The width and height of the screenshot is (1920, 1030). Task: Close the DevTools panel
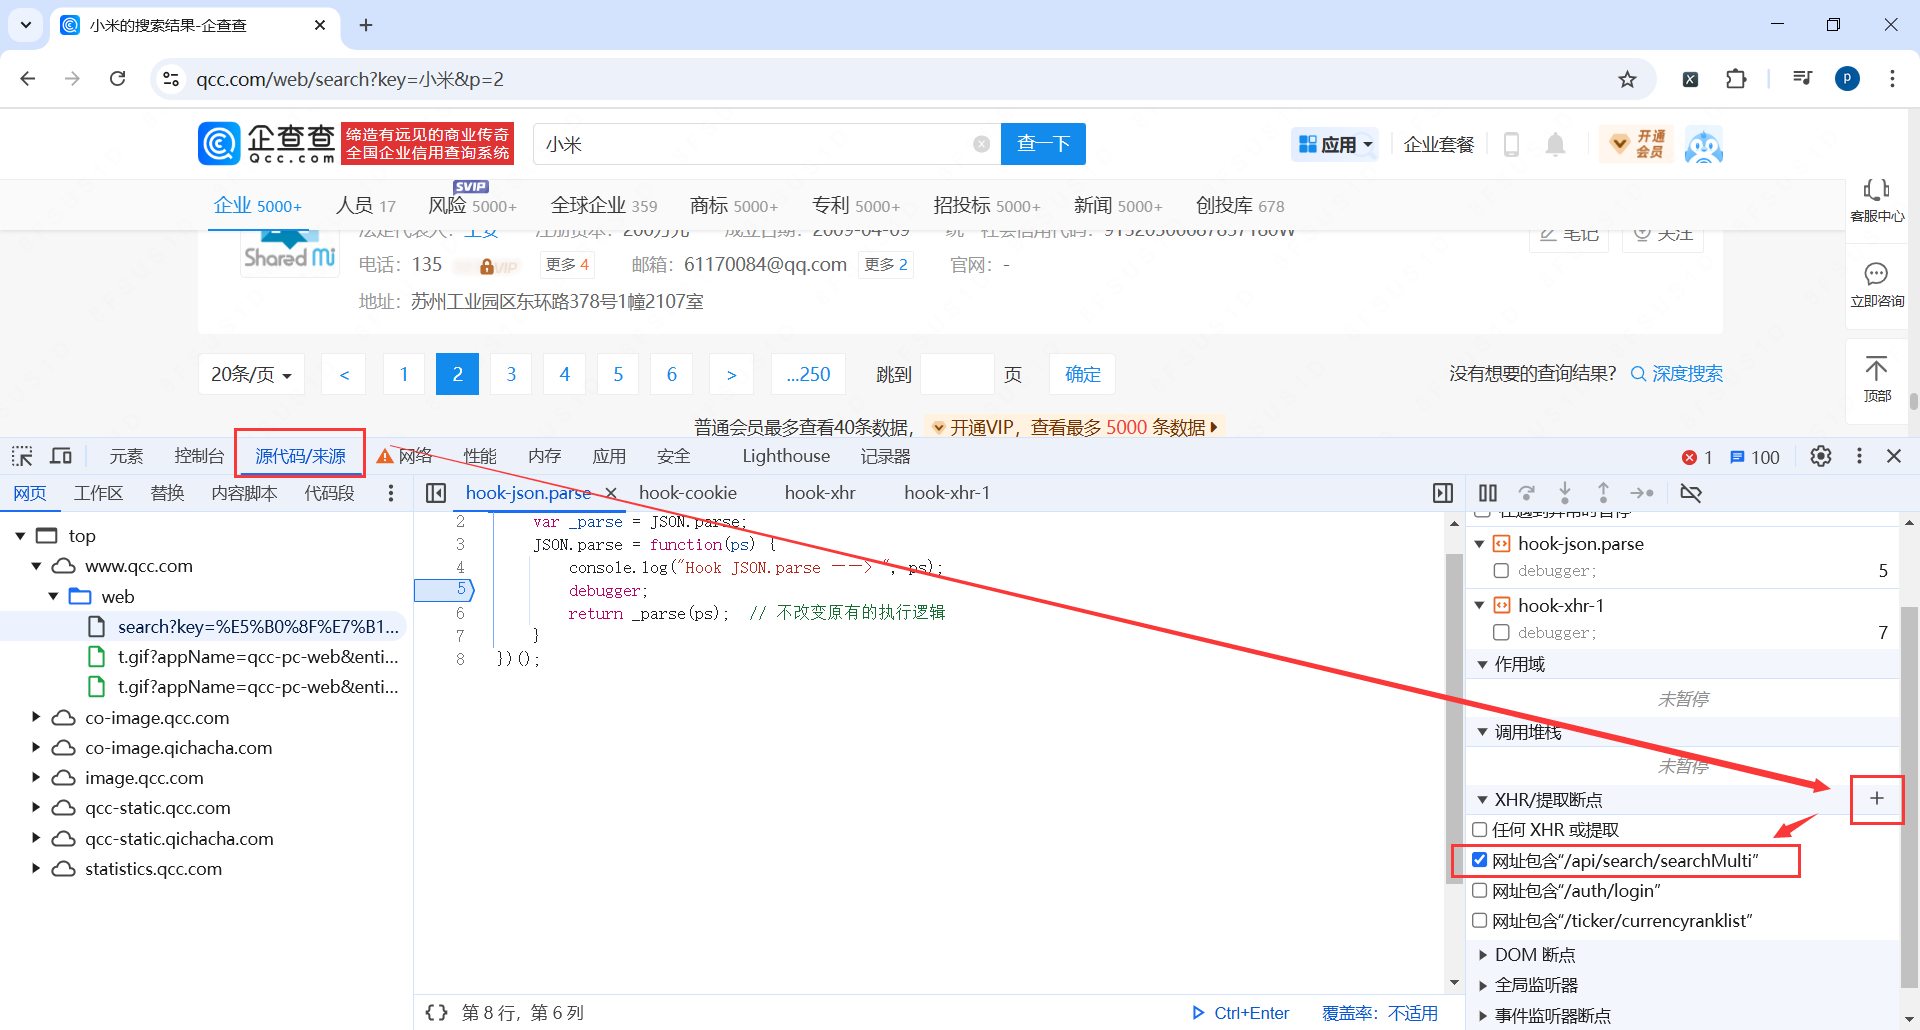(1894, 456)
